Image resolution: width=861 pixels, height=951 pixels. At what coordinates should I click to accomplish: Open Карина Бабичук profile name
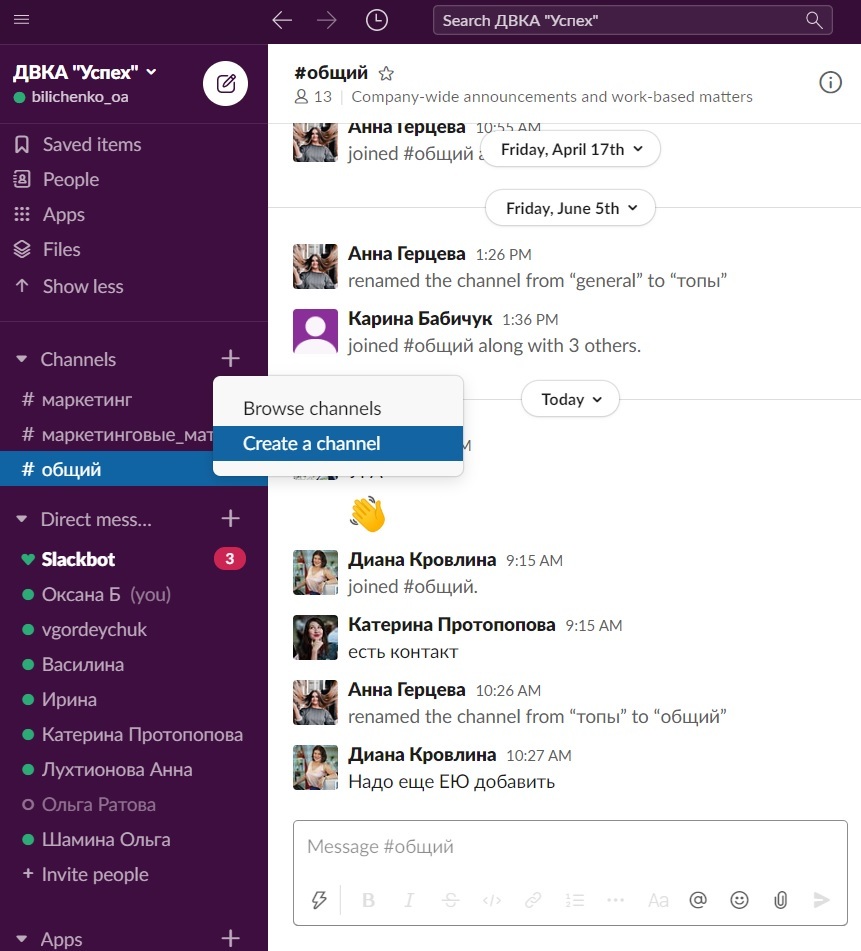click(x=420, y=319)
